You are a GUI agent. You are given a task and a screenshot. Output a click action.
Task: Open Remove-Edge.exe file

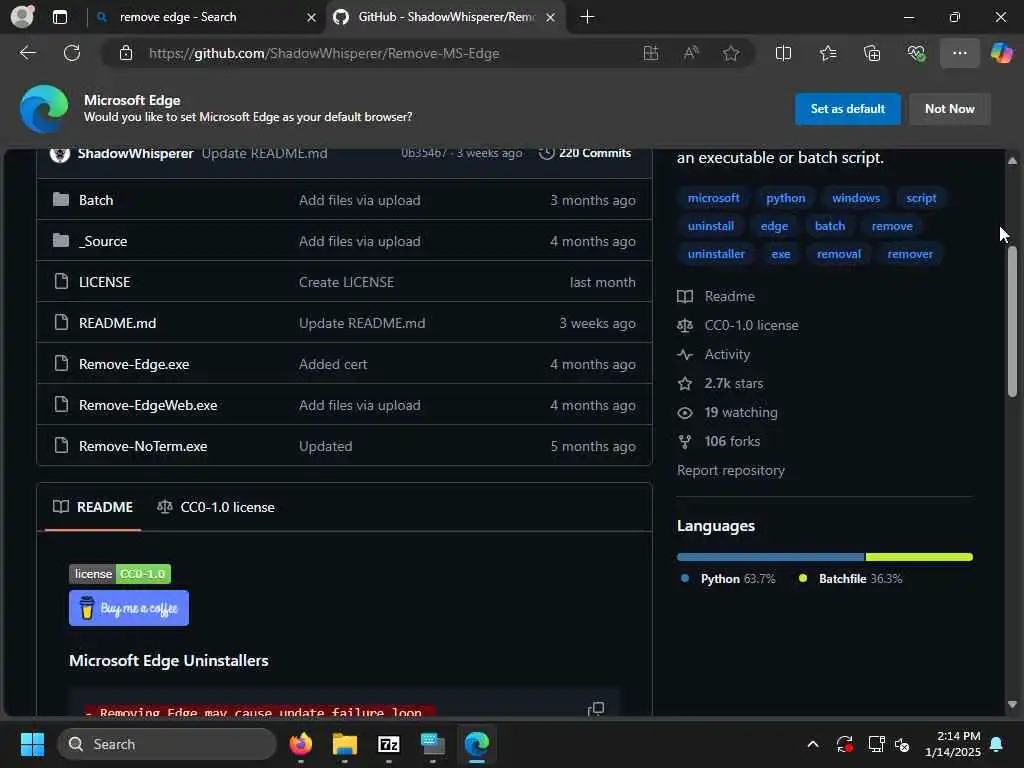click(134, 364)
